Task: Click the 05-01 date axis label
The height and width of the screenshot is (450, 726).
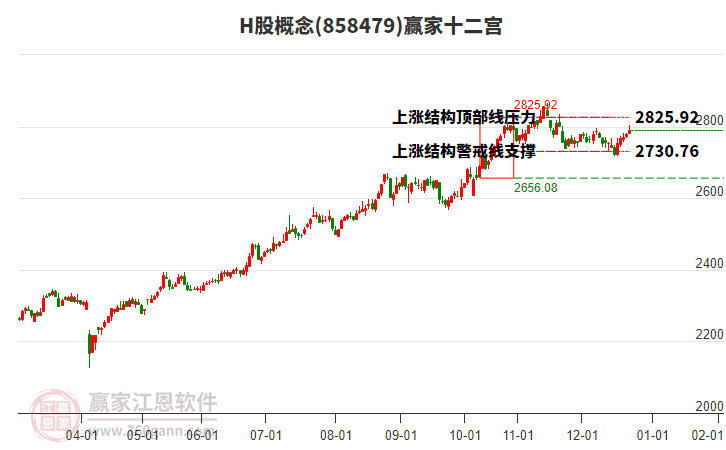Action: pos(143,435)
